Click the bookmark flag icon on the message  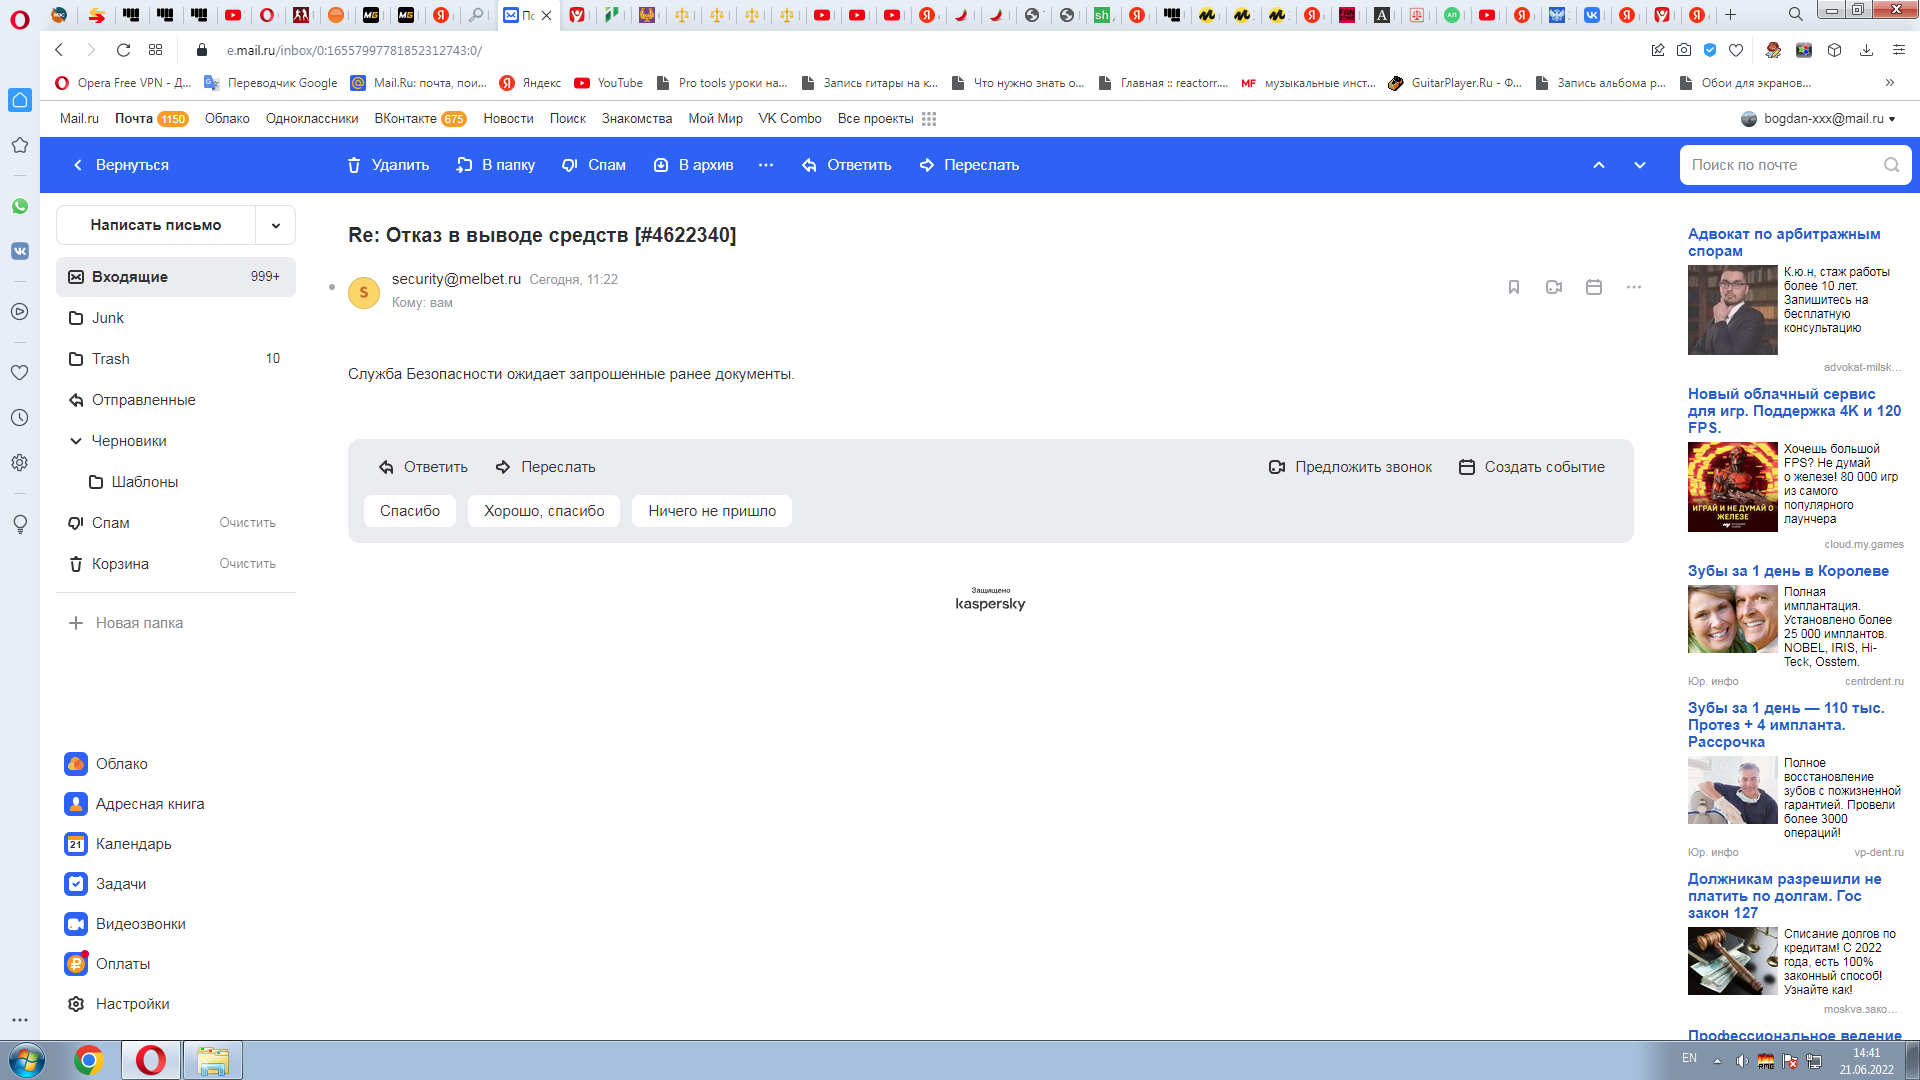click(1514, 287)
